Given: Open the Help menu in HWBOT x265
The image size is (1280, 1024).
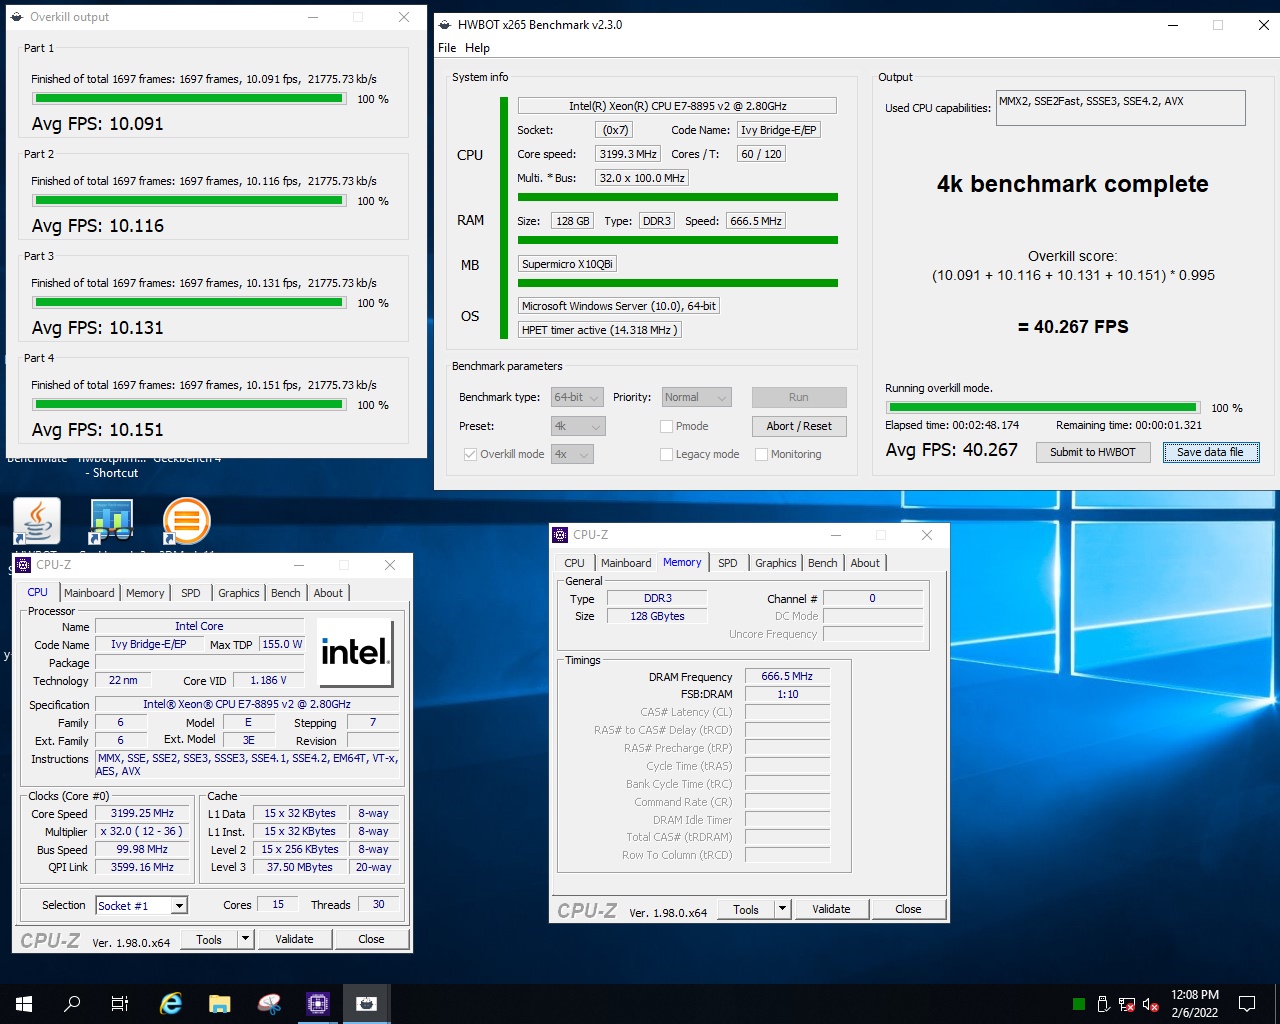Looking at the screenshot, I should (x=477, y=48).
